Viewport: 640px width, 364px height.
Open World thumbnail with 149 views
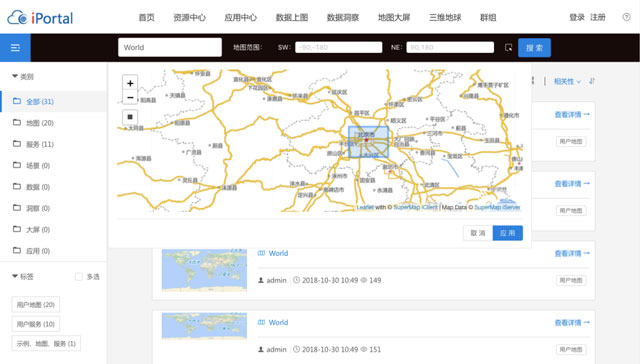[x=204, y=270]
